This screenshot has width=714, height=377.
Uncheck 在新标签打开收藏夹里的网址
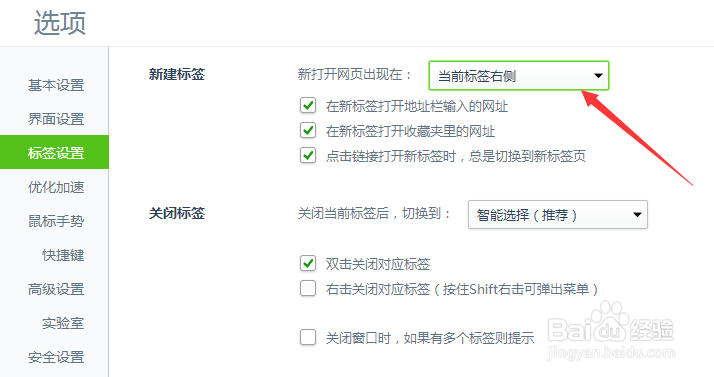308,131
